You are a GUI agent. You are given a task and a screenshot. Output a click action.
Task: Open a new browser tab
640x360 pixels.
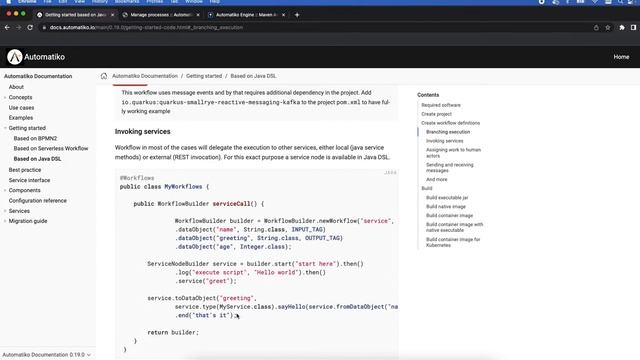coord(297,15)
